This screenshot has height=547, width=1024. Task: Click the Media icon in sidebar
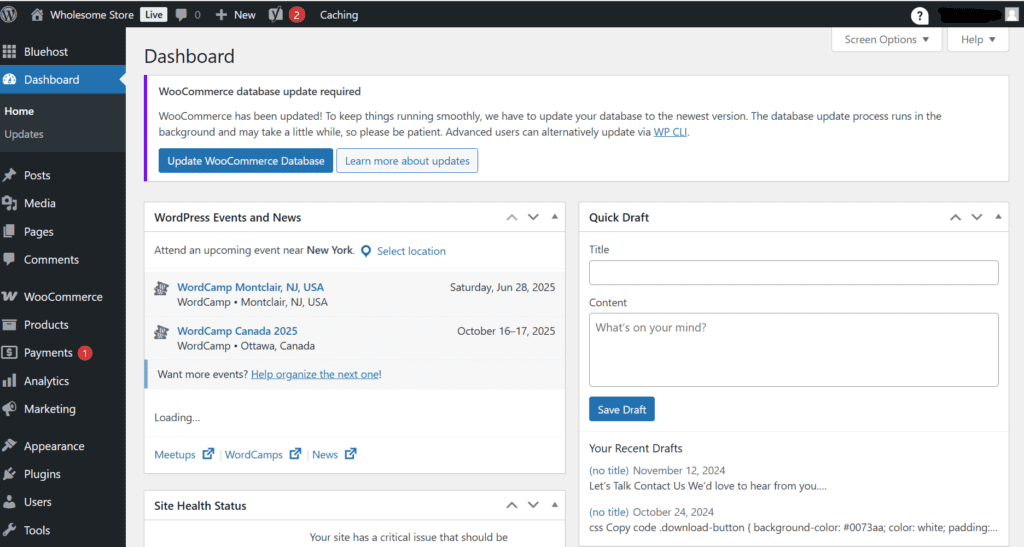pos(9,203)
